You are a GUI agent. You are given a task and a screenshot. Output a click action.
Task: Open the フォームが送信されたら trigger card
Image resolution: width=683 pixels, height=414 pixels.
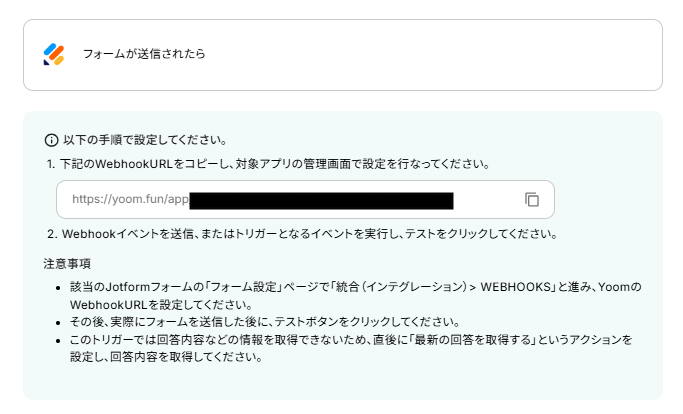coord(343,55)
